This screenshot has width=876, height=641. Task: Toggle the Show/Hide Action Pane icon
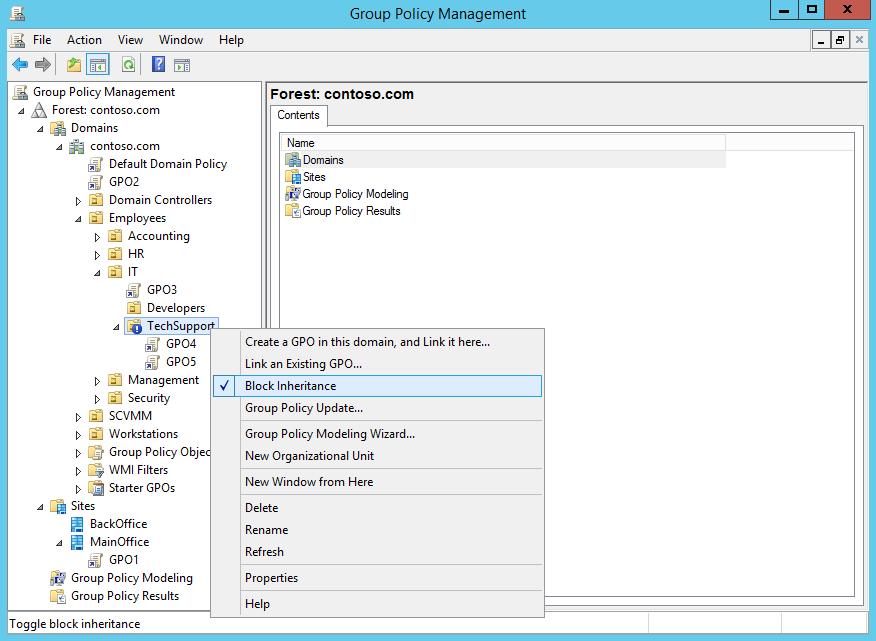pyautogui.click(x=182, y=65)
